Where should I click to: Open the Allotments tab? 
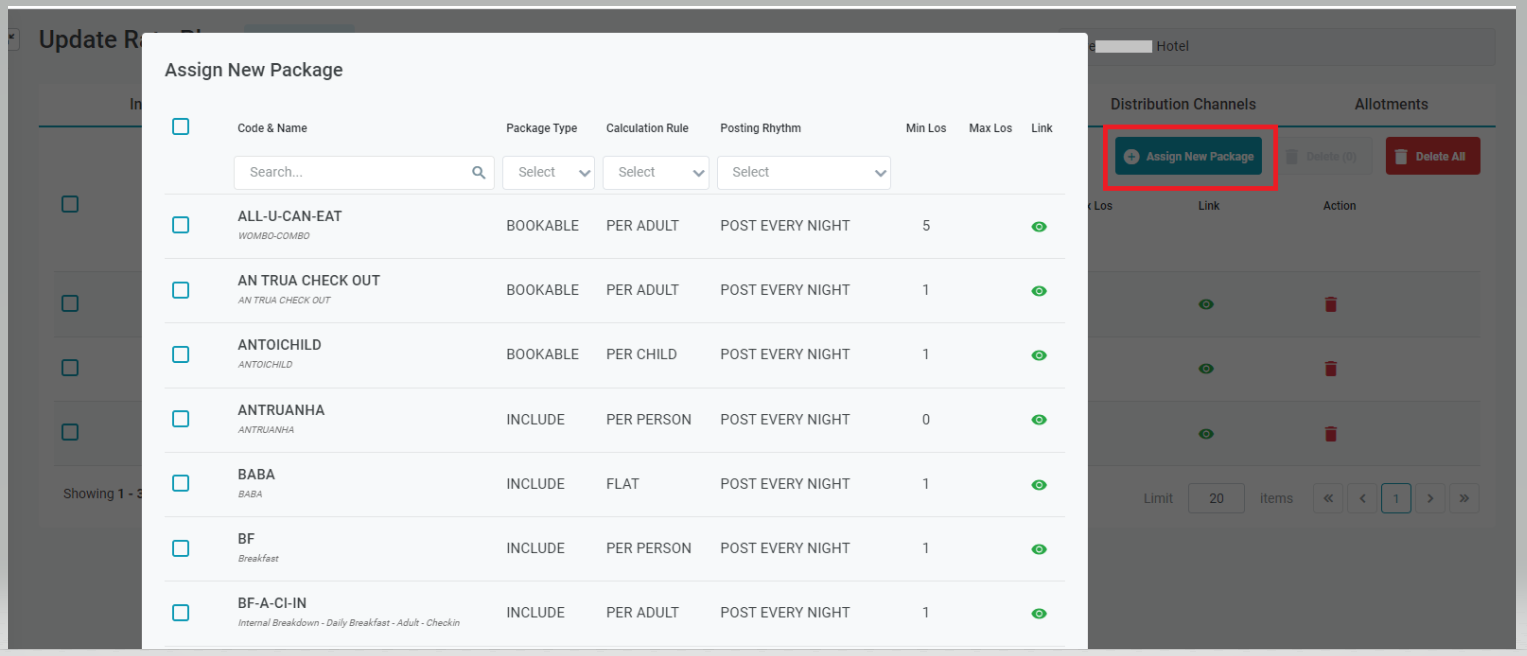1391,104
